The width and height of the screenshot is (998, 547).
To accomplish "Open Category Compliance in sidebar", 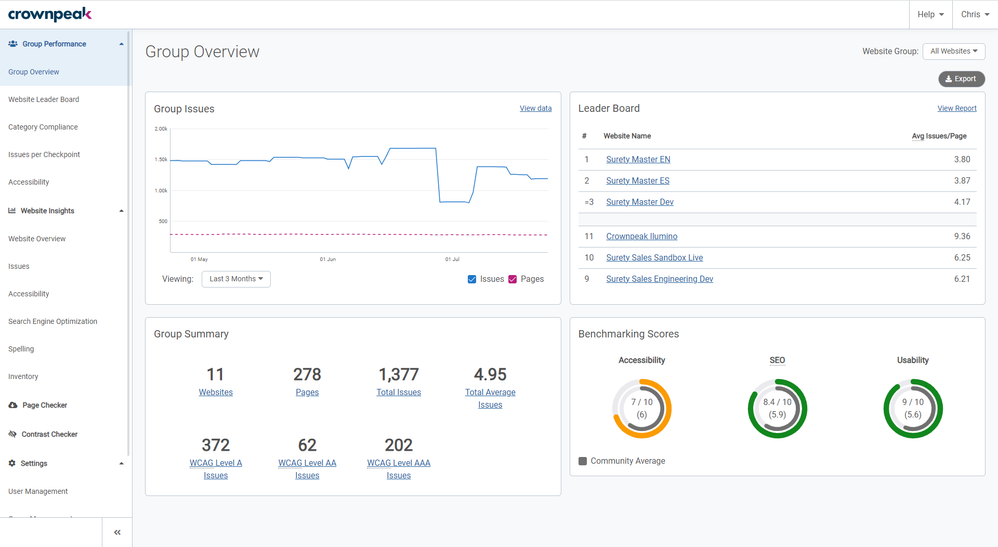I will point(43,127).
